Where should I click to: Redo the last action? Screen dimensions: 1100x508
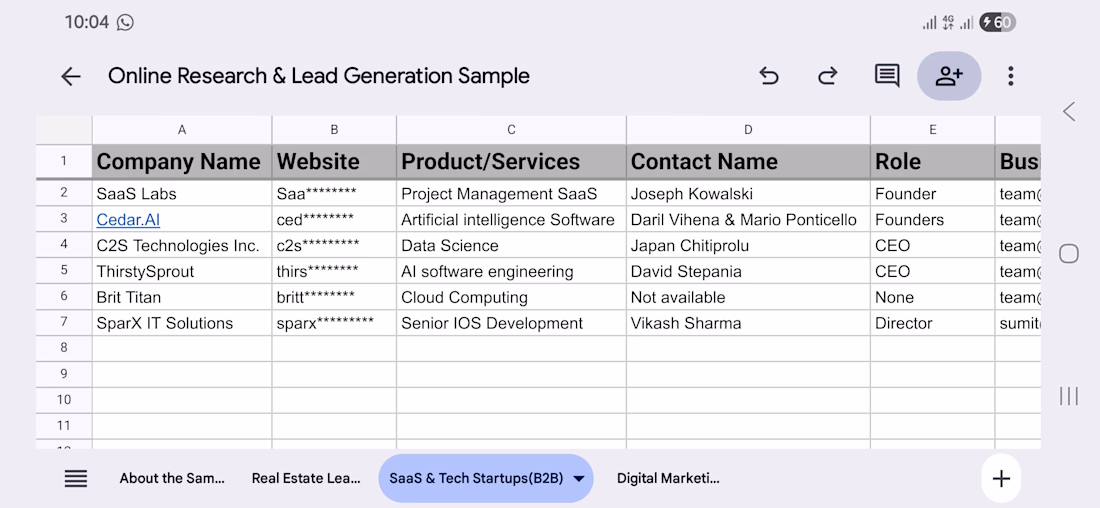click(828, 76)
